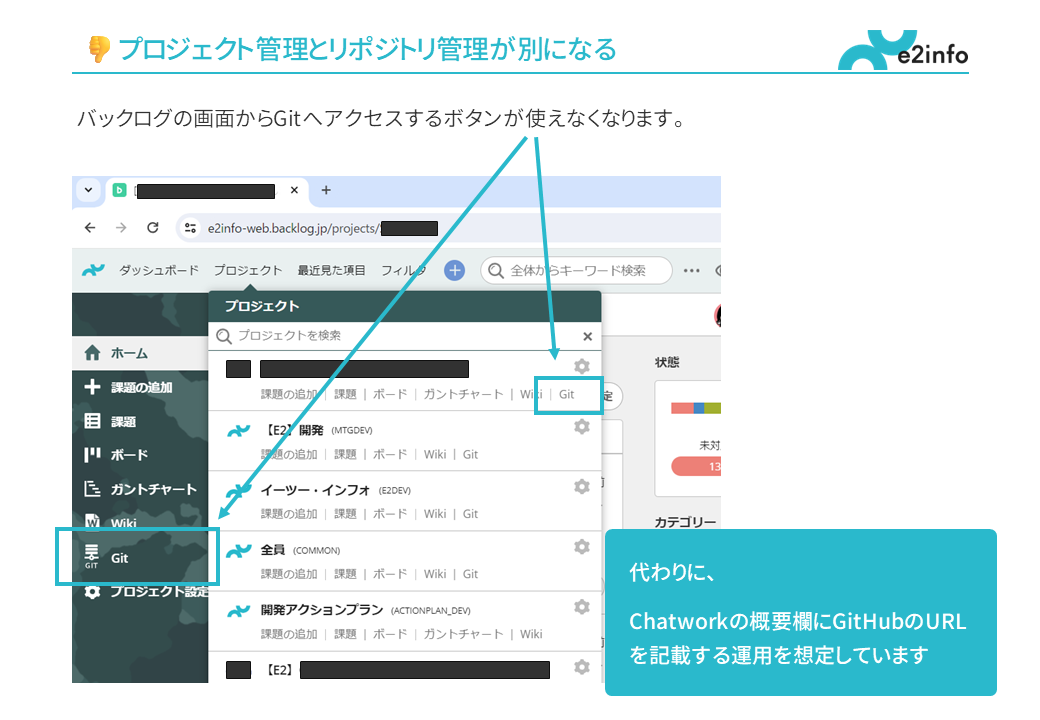Select 最近見た項目 in the top navigation
This screenshot has height=720, width=1040.
(x=331, y=270)
